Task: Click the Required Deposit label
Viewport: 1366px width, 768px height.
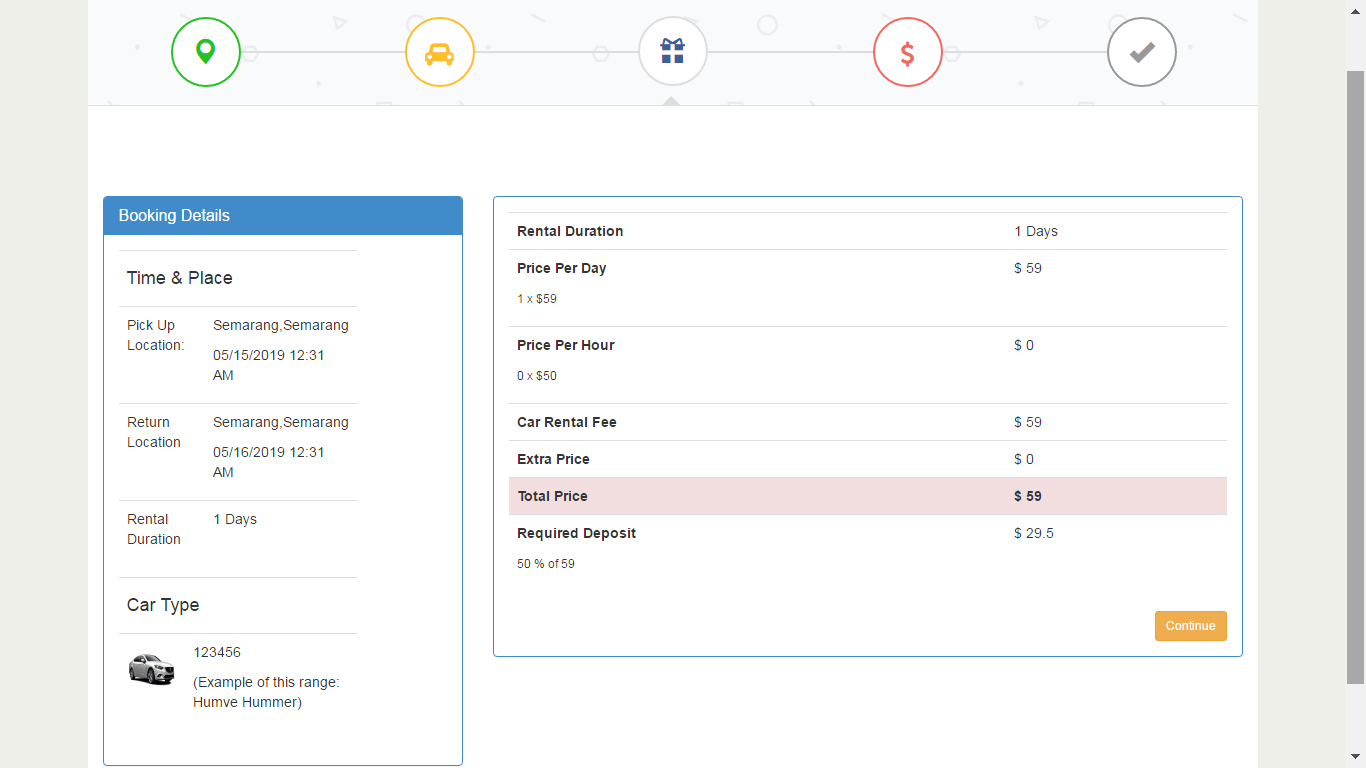Action: [576, 533]
